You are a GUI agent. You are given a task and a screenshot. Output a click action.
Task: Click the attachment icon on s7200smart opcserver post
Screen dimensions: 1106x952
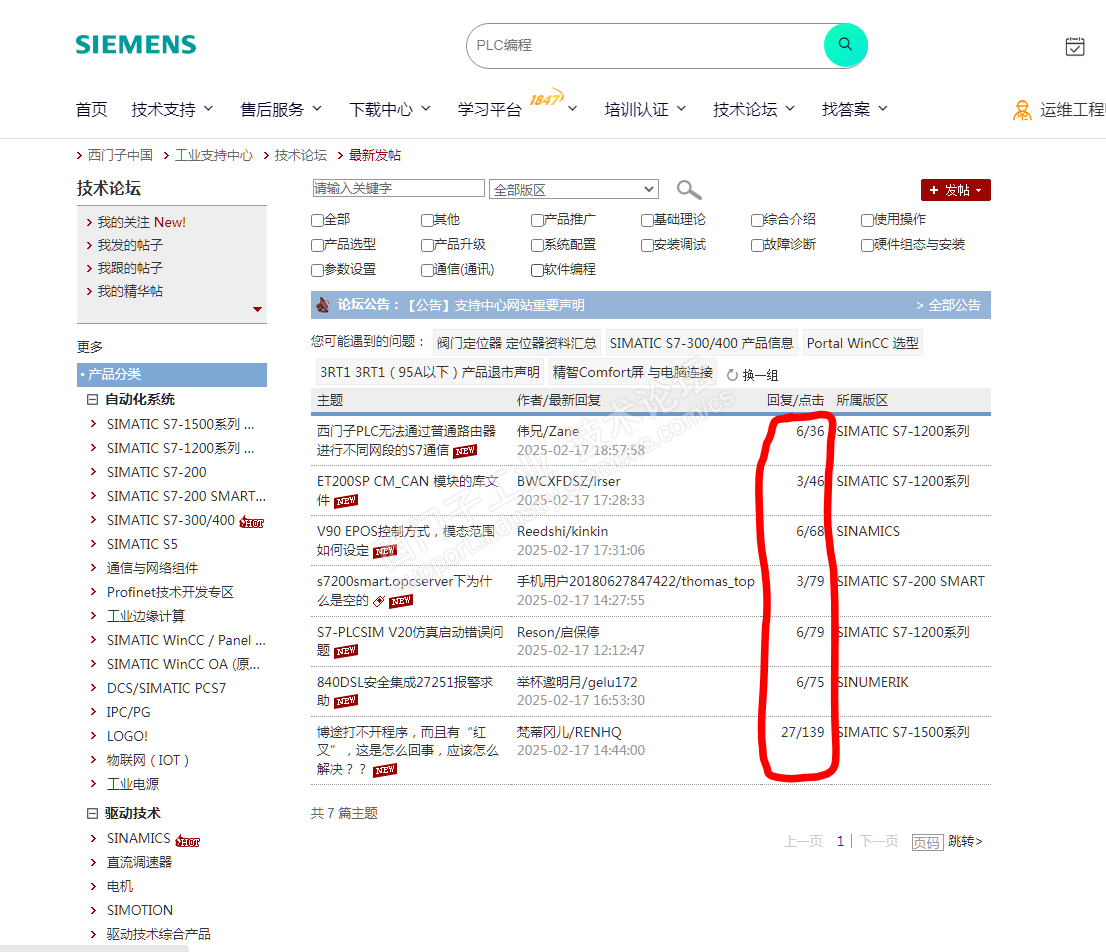click(x=379, y=601)
